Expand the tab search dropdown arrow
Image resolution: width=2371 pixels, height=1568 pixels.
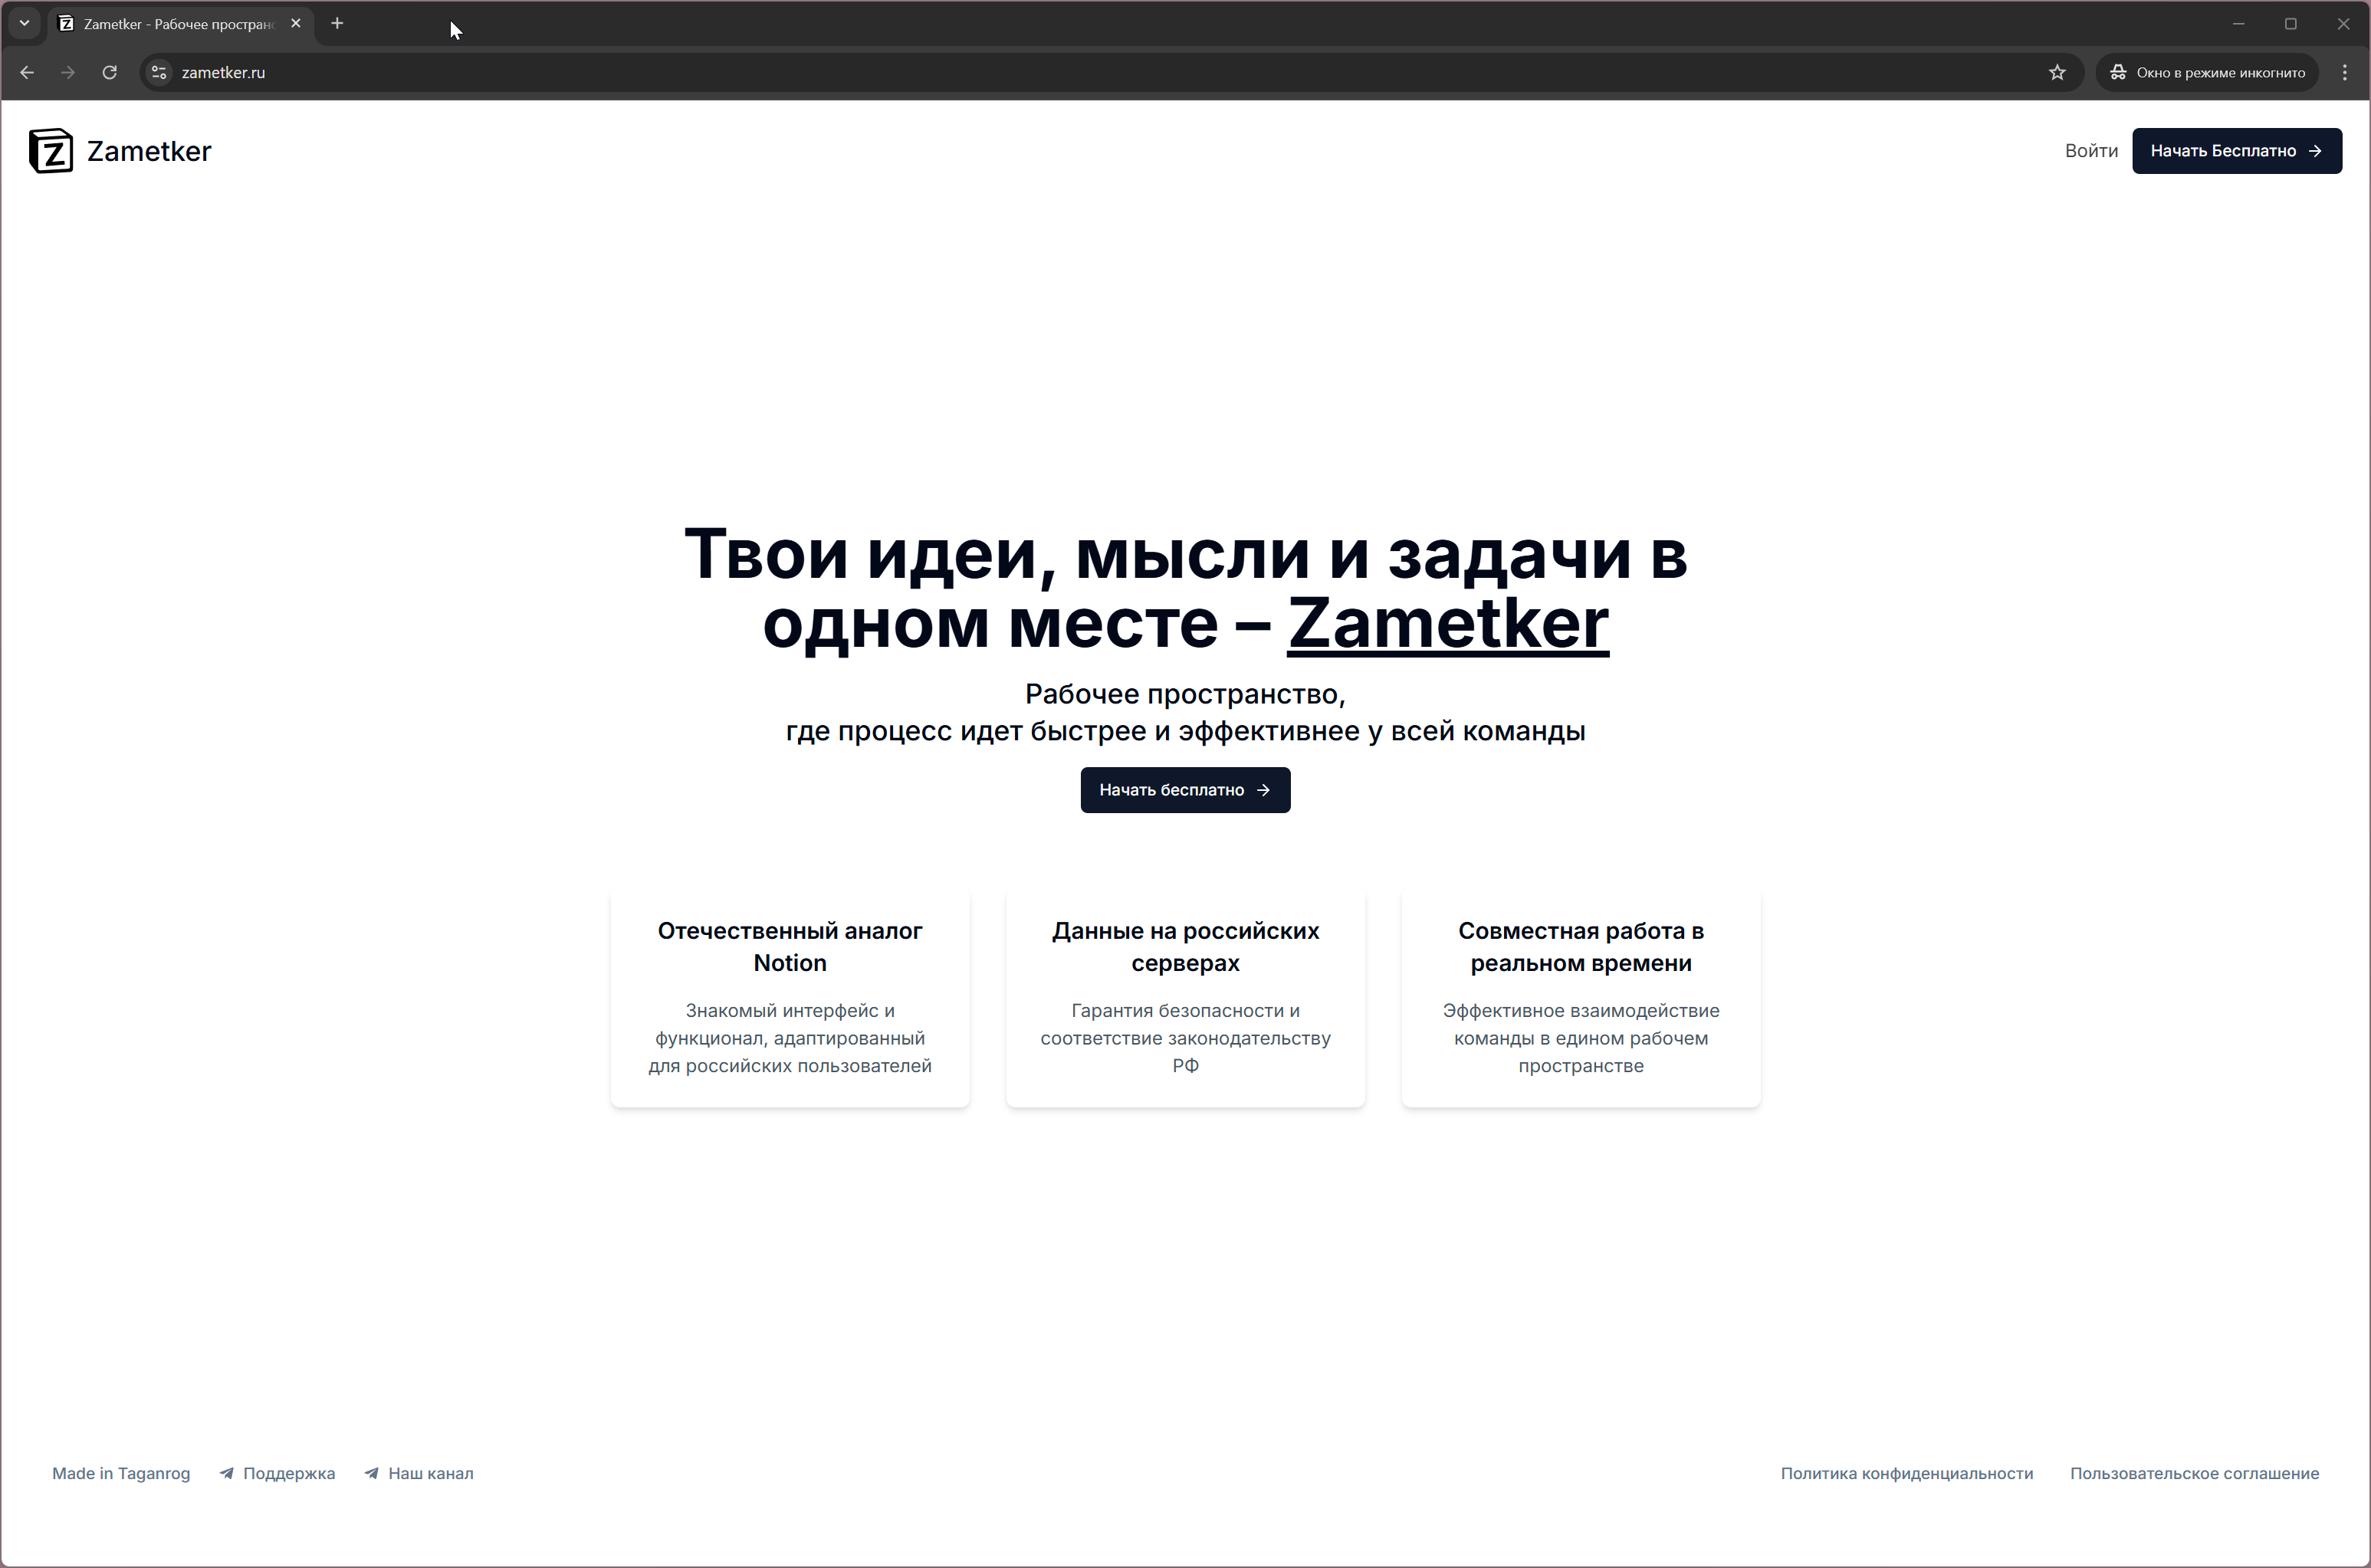pyautogui.click(x=24, y=23)
